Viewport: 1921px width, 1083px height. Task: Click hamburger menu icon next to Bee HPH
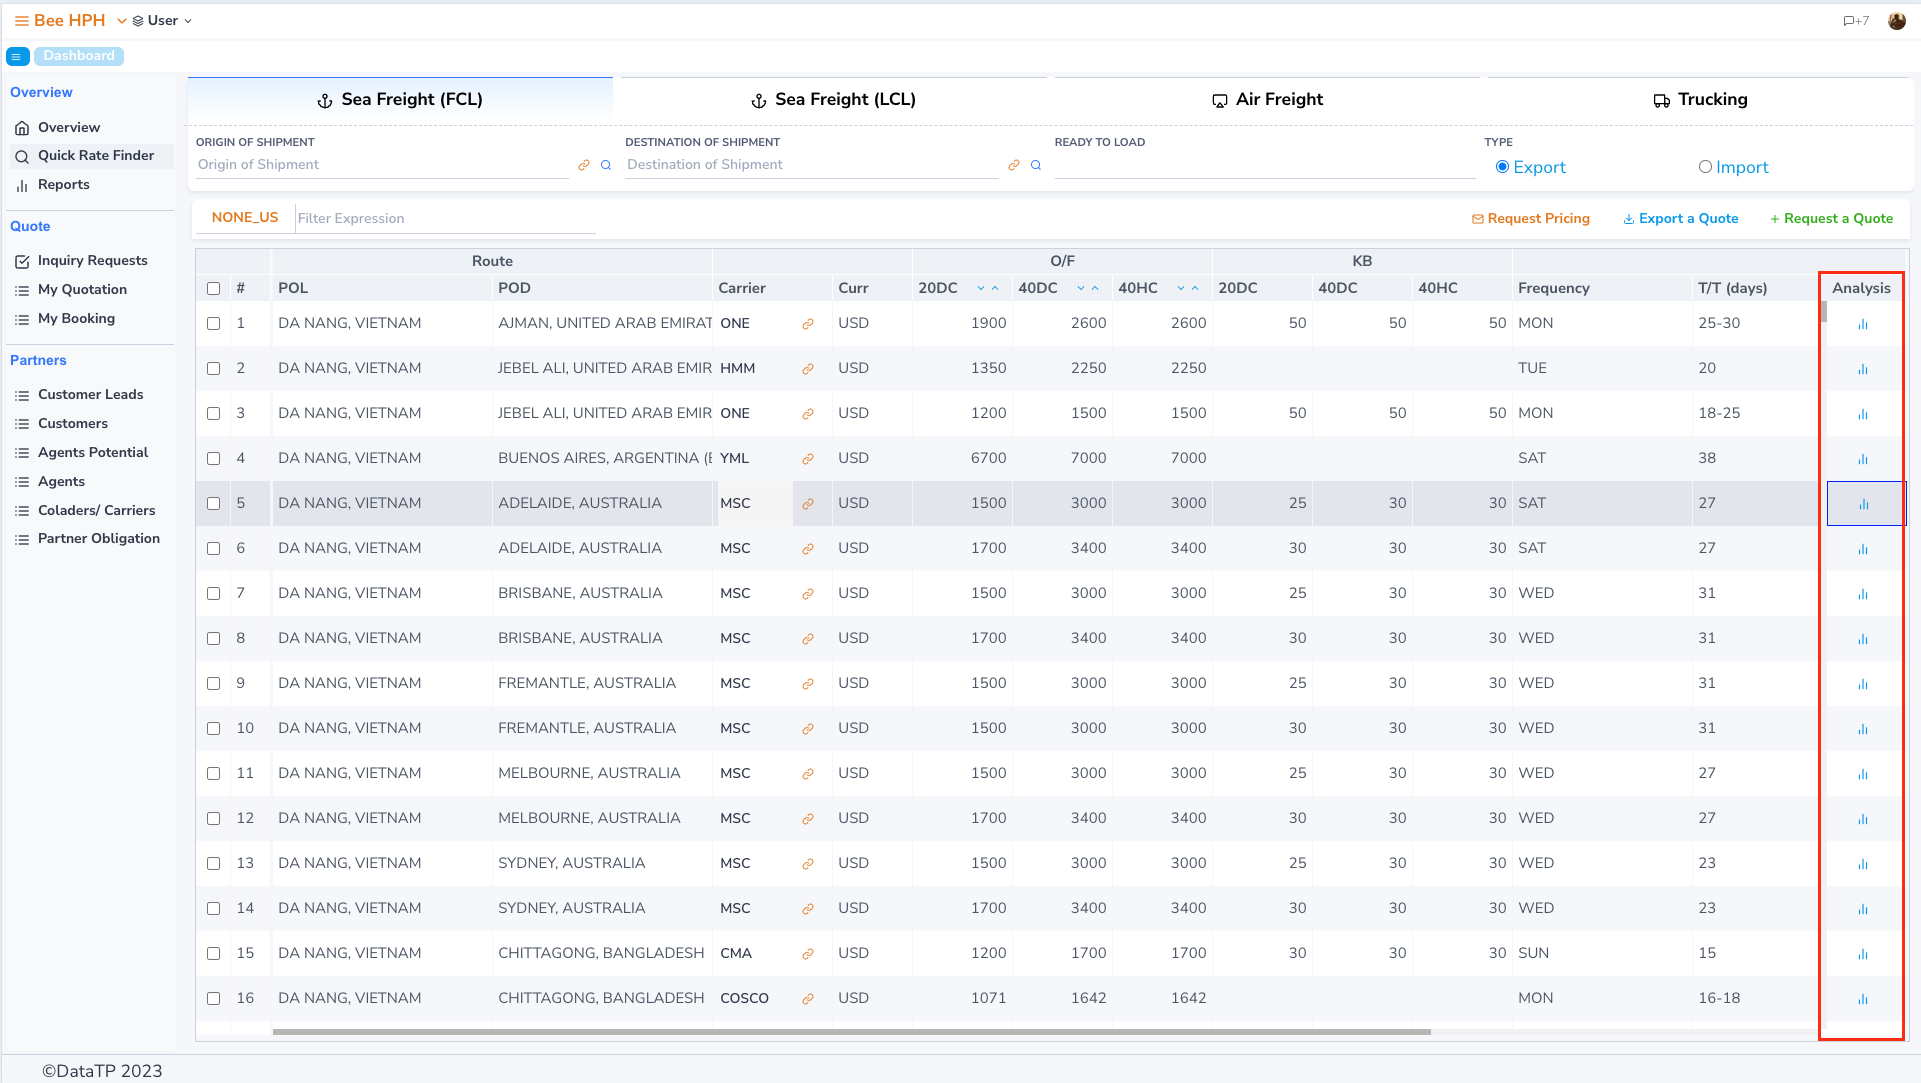[21, 21]
